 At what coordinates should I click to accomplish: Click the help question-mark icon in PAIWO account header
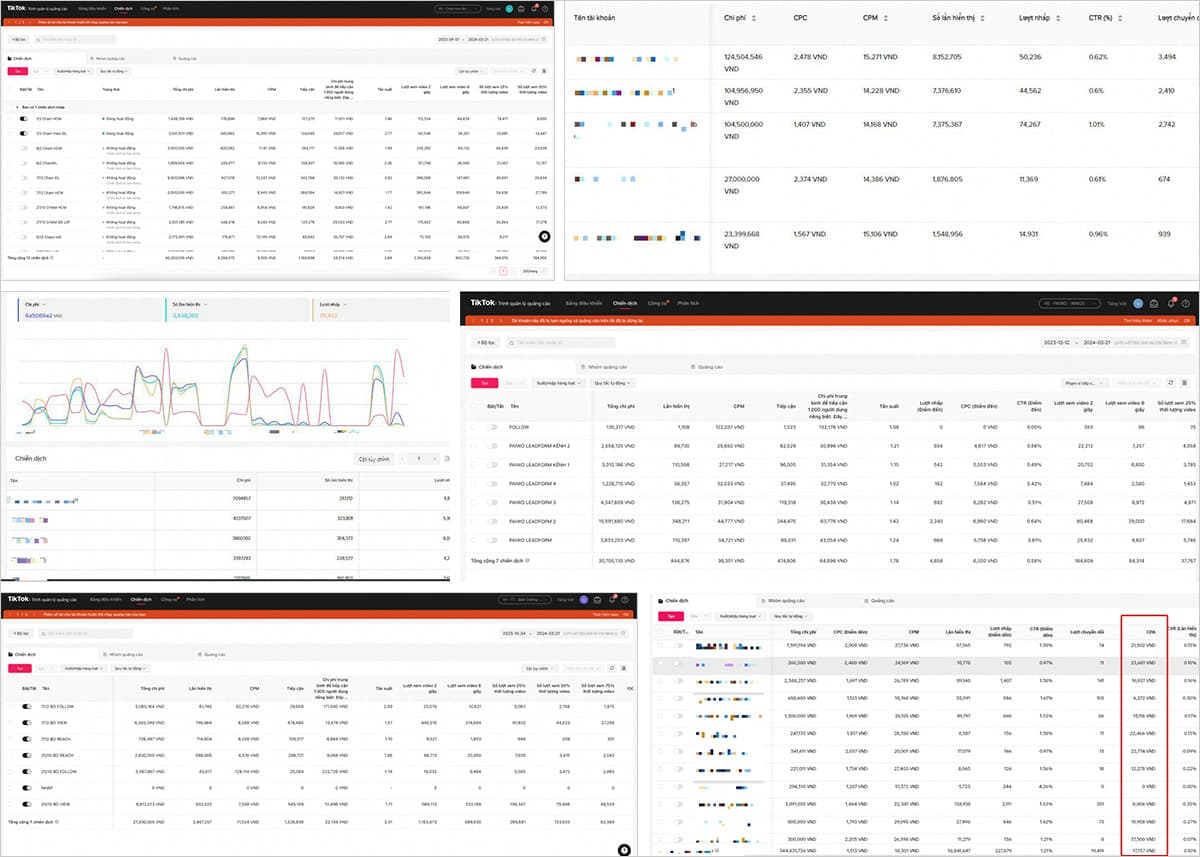click(1185, 303)
